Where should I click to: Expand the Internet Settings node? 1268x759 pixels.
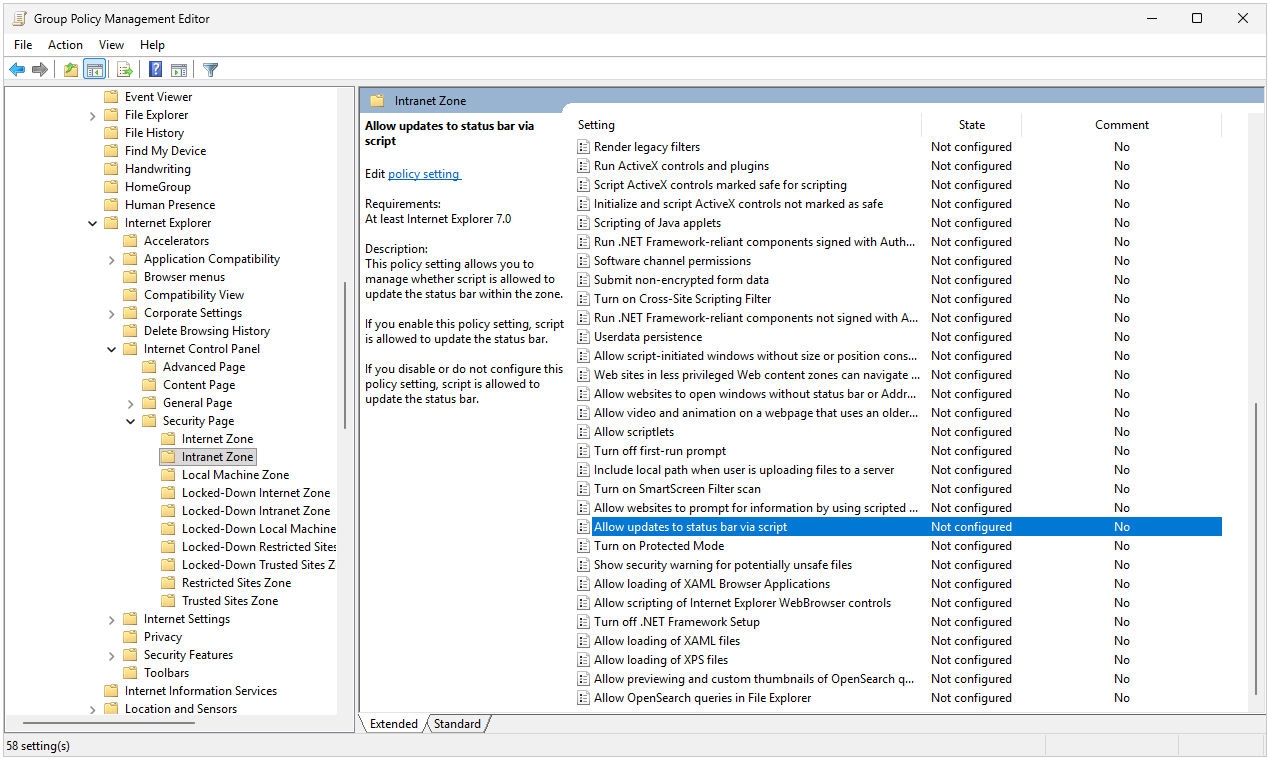point(112,619)
